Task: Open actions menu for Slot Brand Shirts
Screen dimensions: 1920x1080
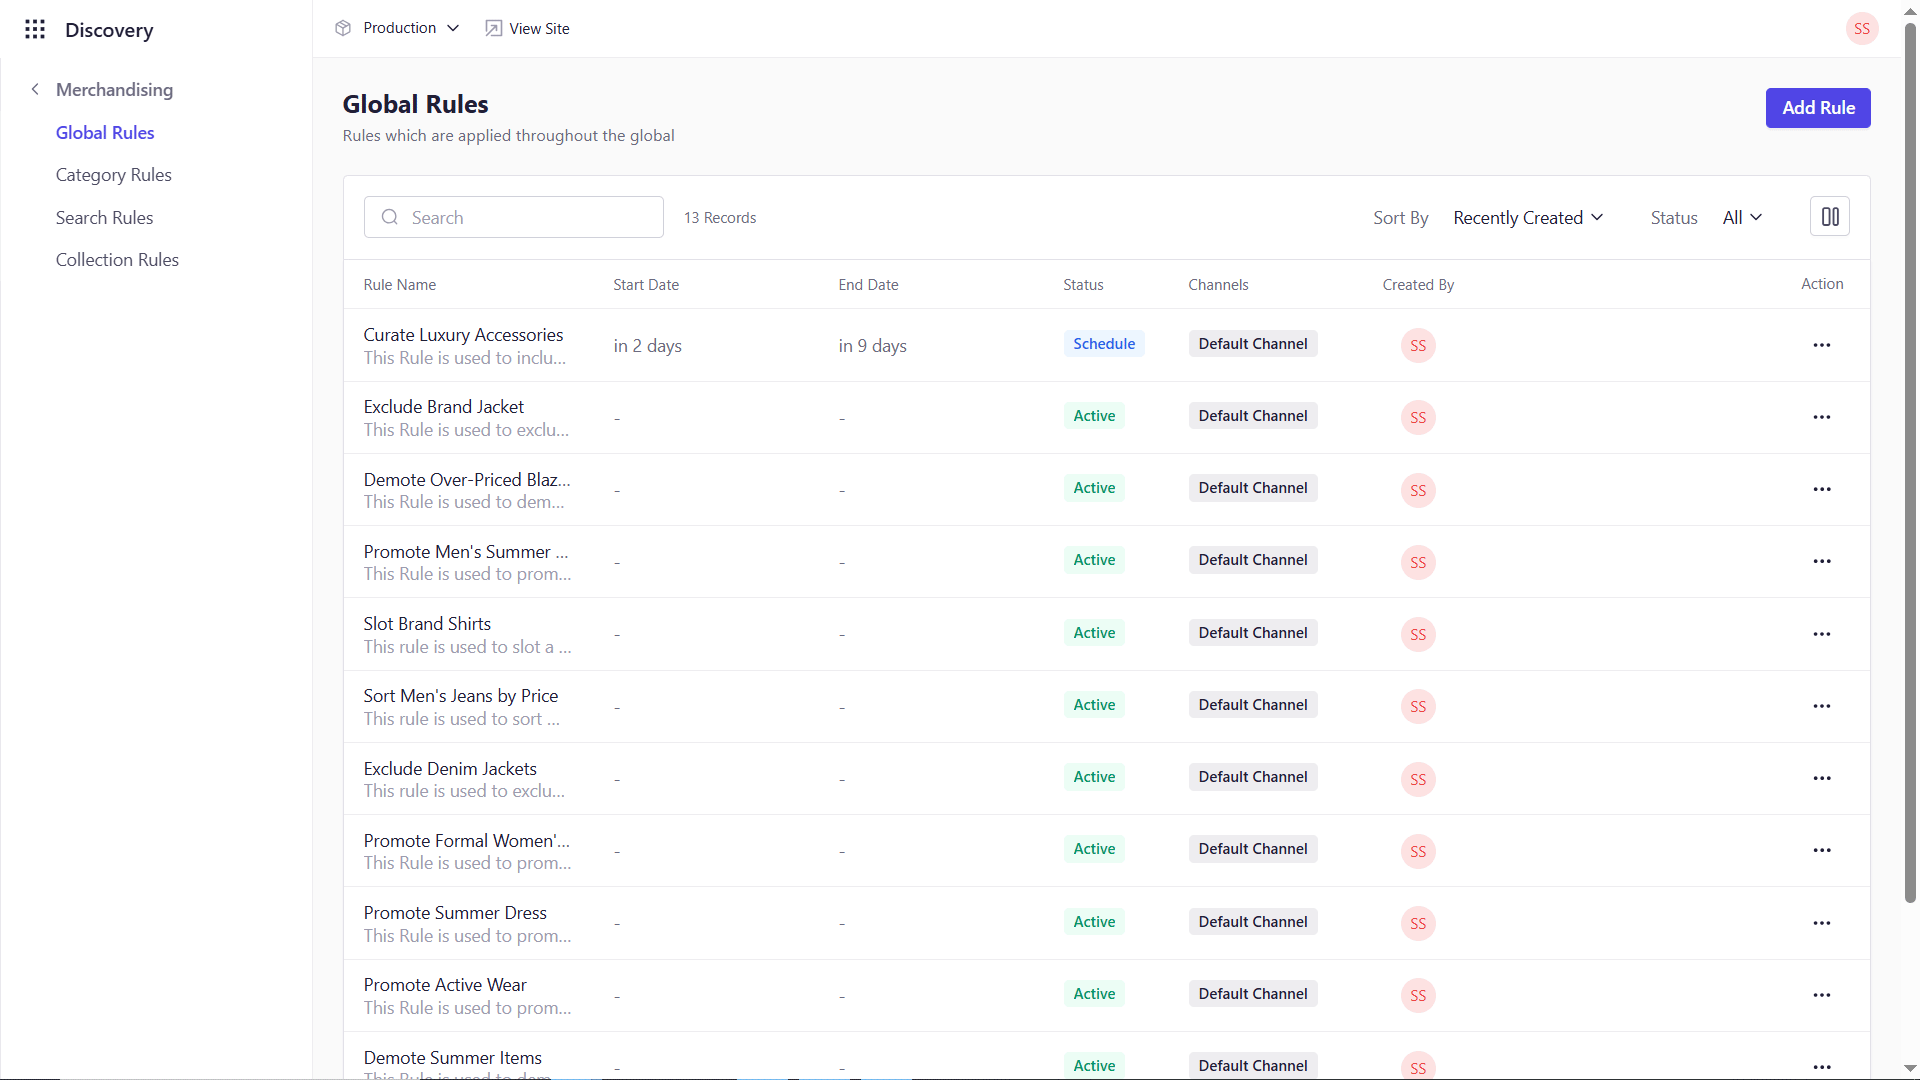Action: click(1821, 634)
